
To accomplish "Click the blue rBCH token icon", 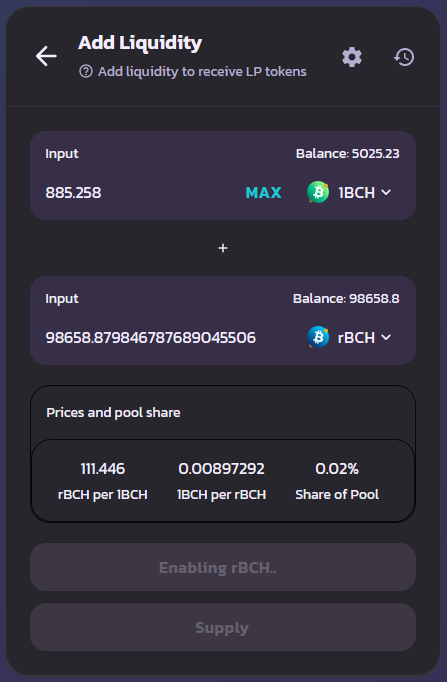I will 318,337.
